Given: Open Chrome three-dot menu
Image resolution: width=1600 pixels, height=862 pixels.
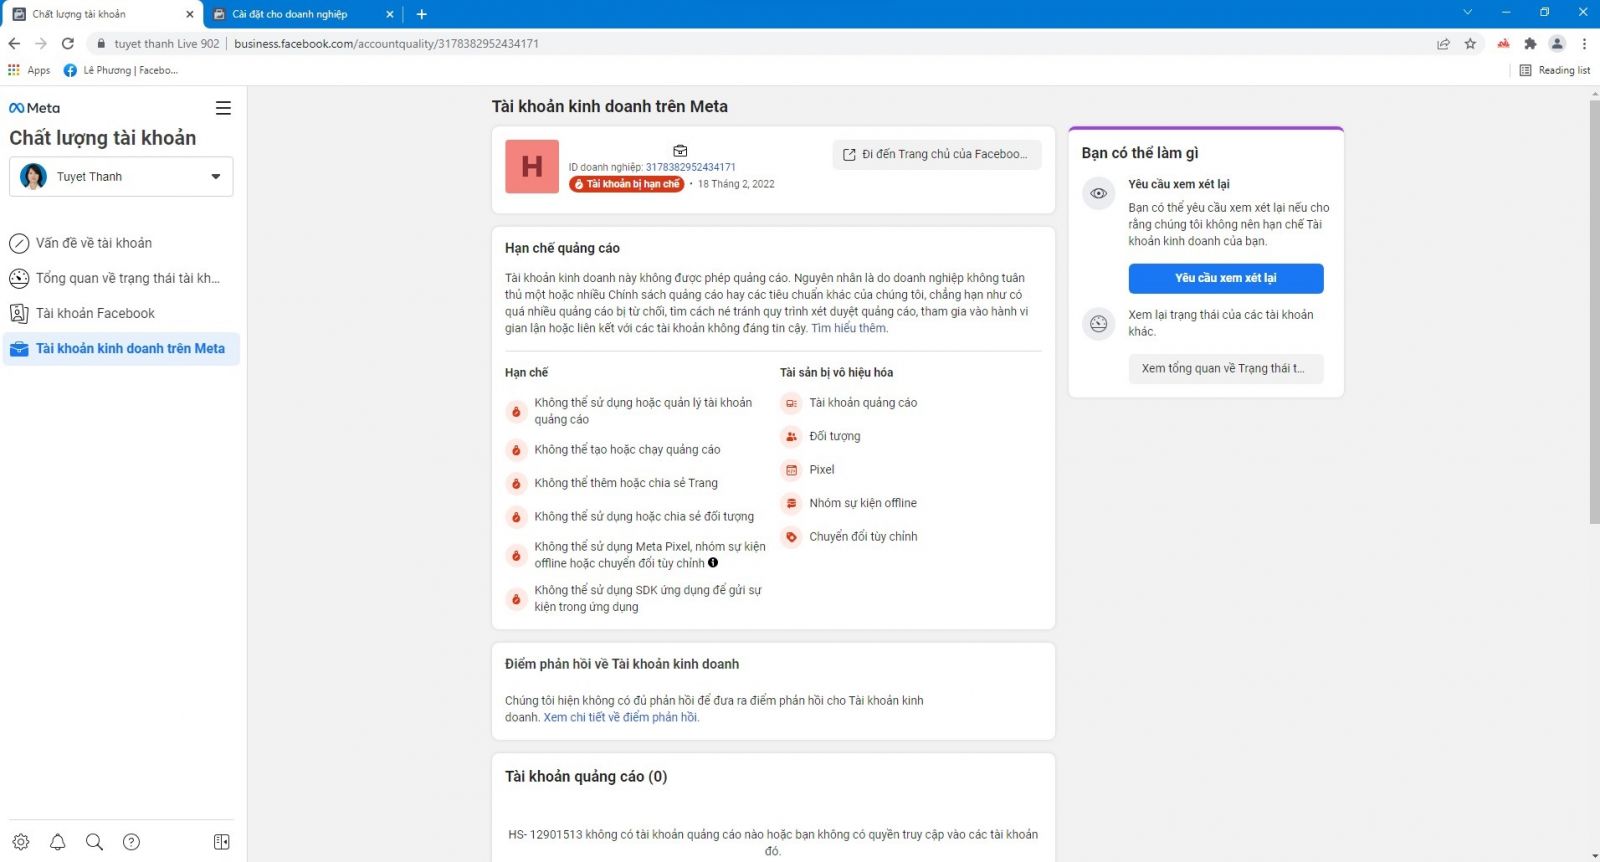Looking at the screenshot, I should pos(1584,43).
